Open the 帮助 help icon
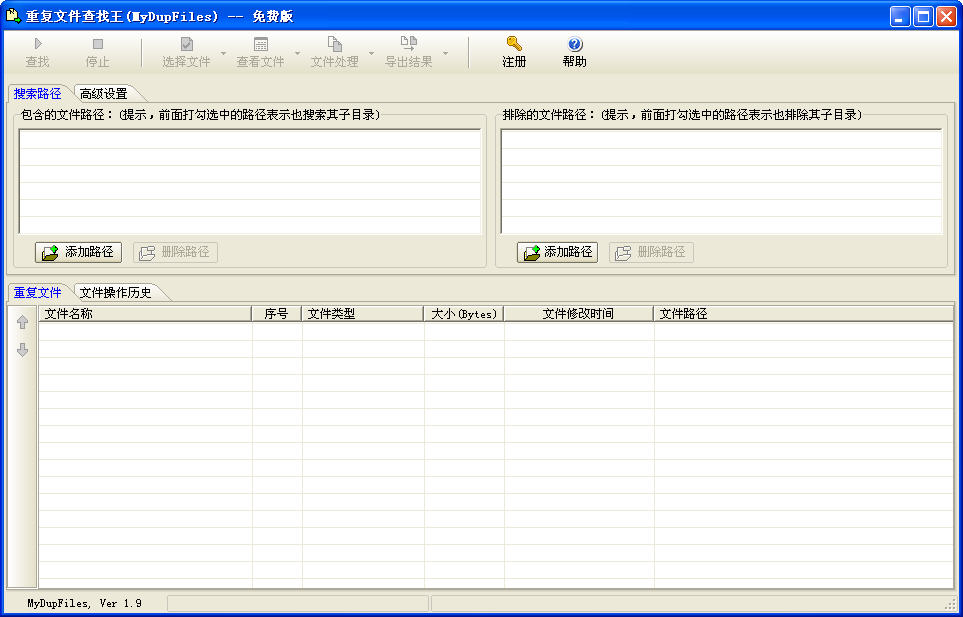963x617 pixels. coord(575,44)
